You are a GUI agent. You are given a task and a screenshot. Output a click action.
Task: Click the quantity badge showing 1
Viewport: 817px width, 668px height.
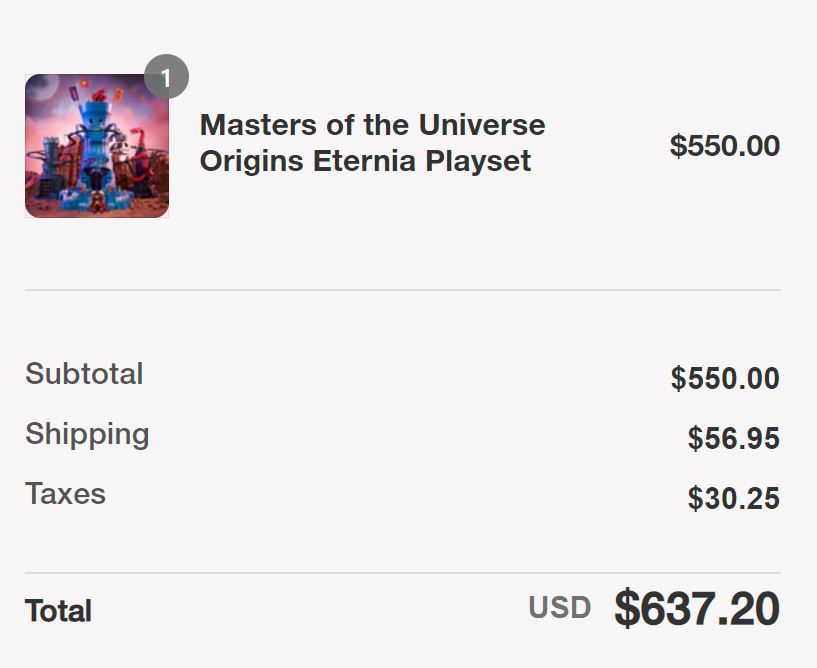pos(166,77)
